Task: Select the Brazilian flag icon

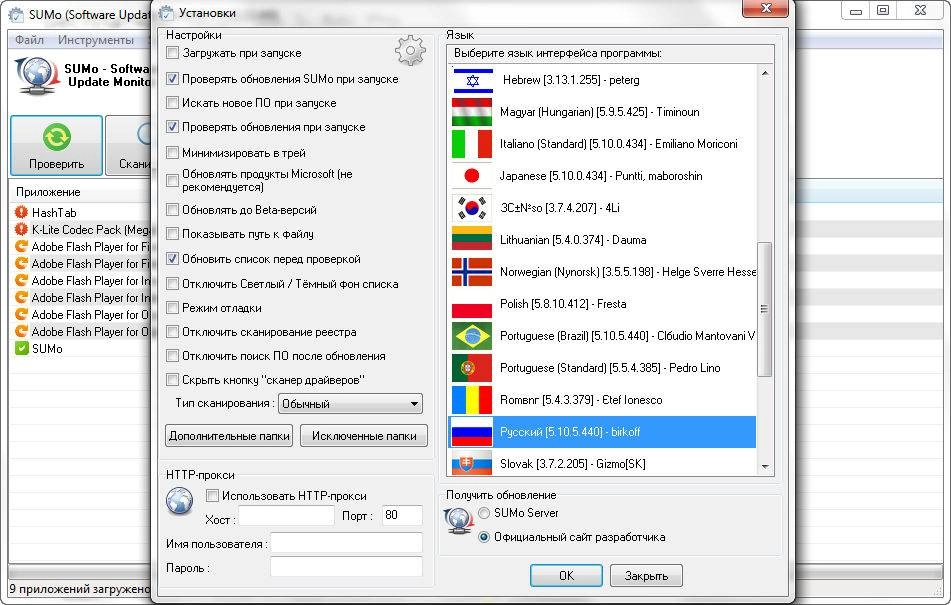Action: pyautogui.click(x=472, y=336)
